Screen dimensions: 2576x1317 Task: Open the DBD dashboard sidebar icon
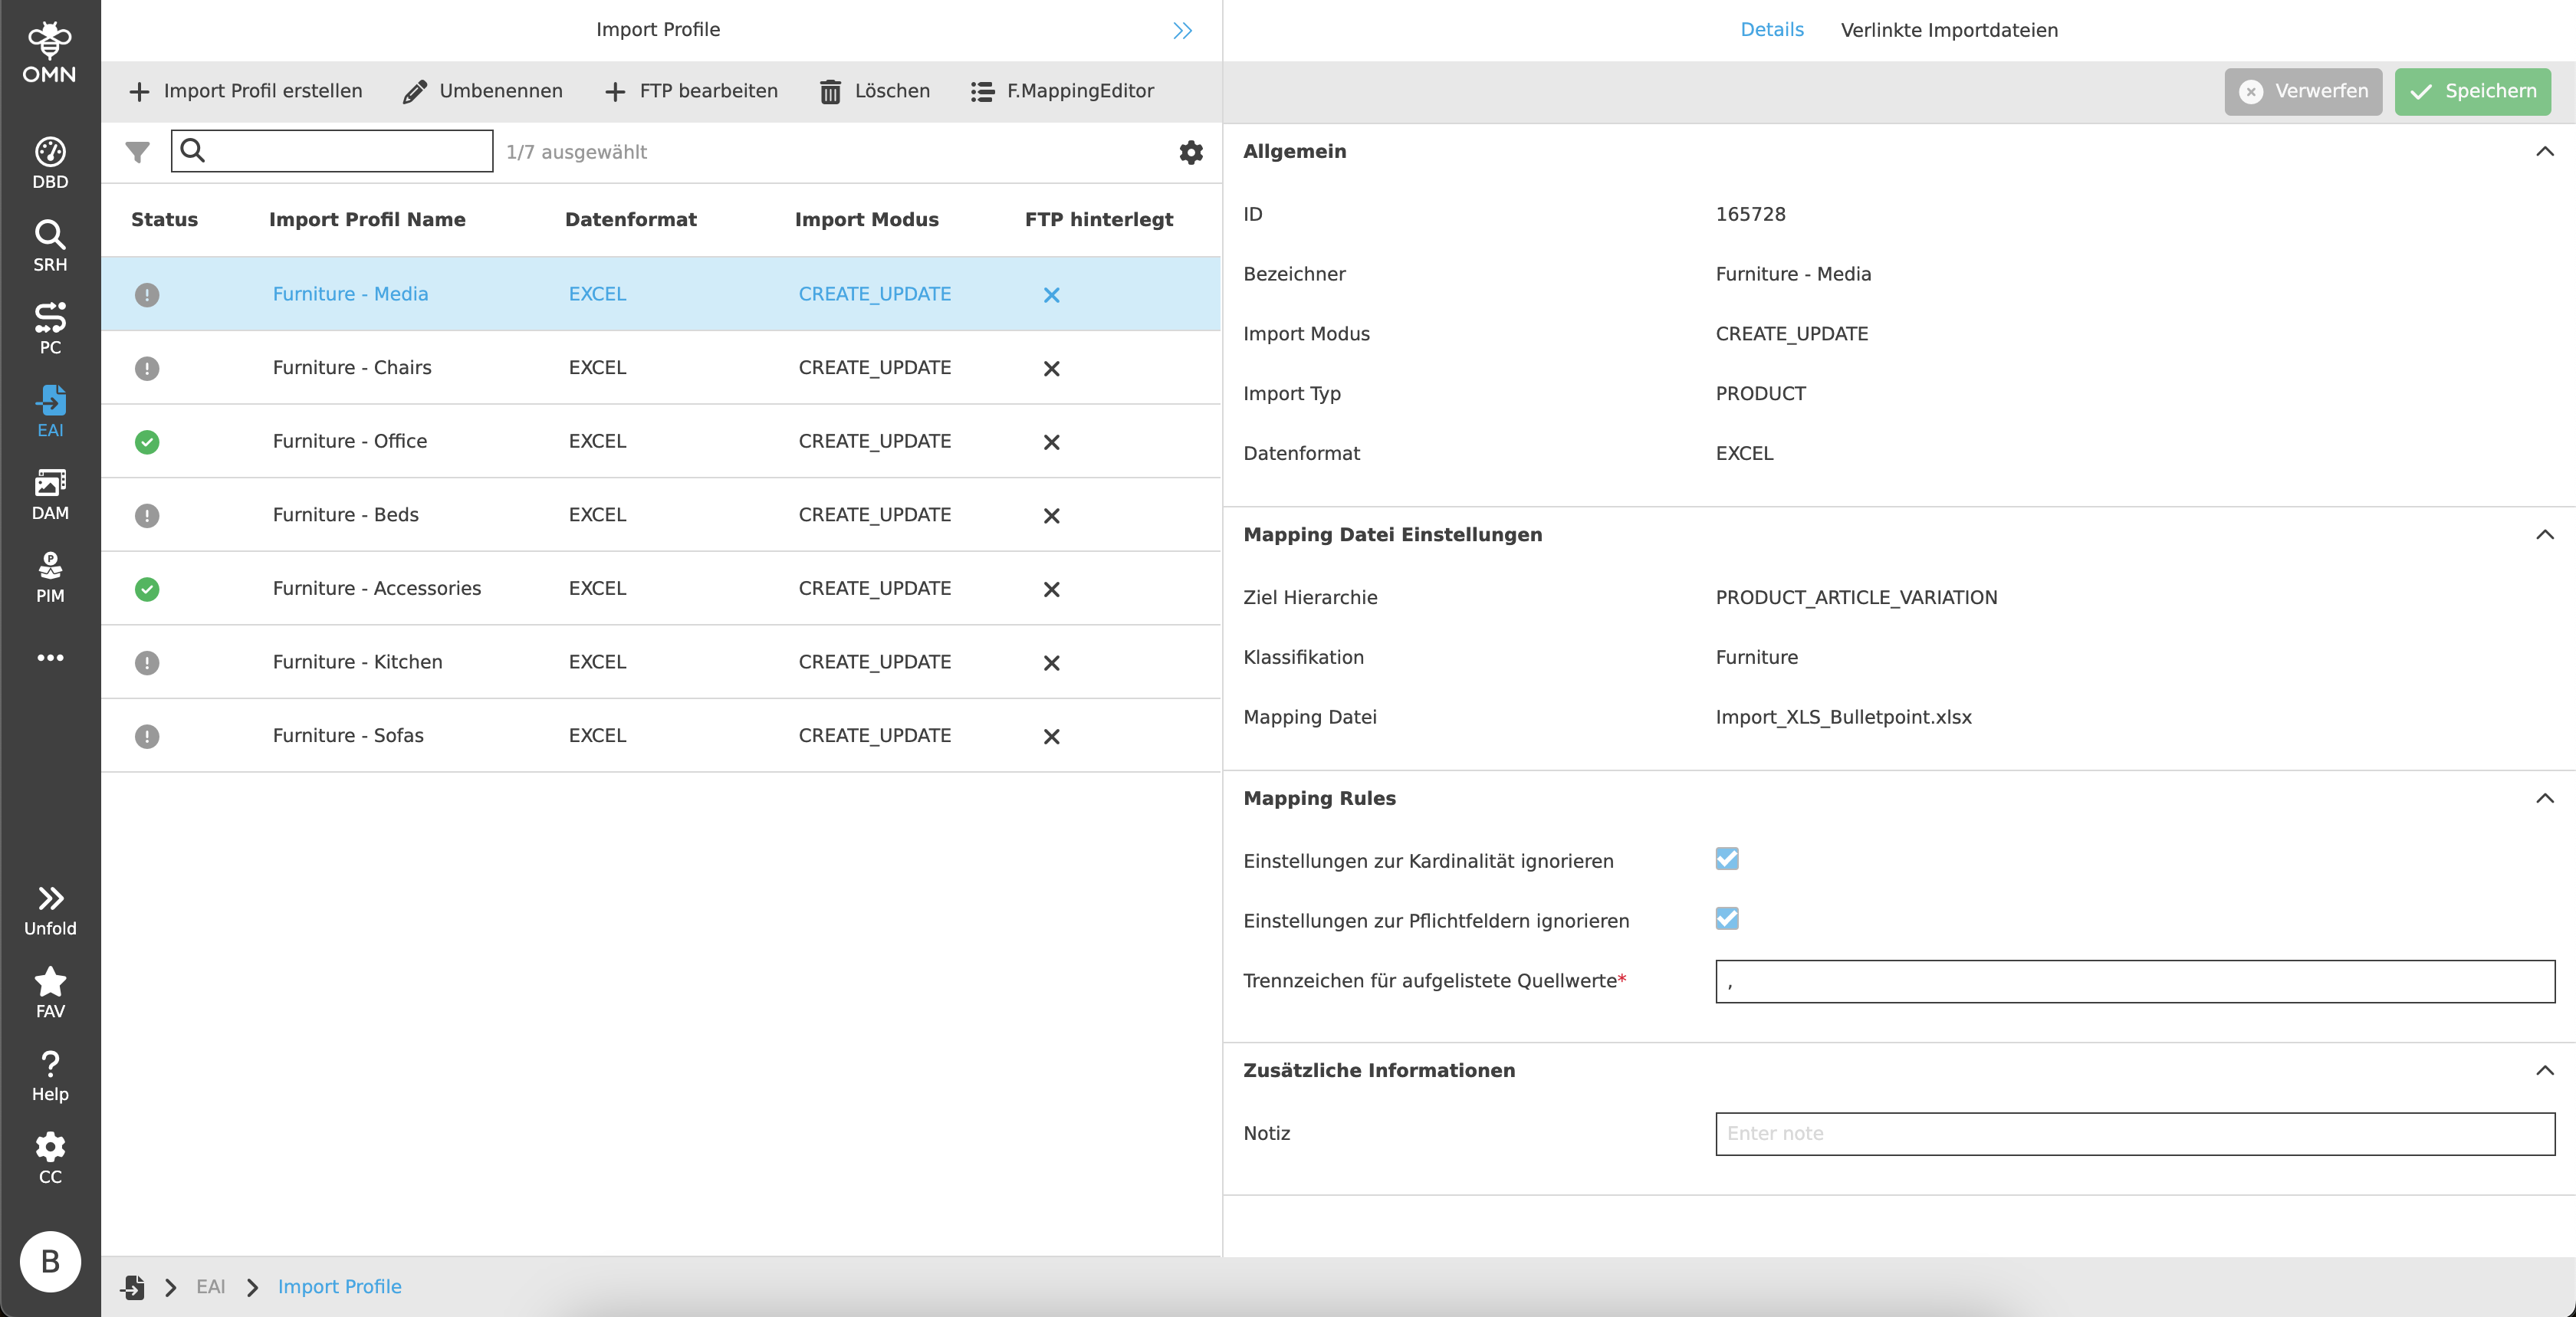[50, 162]
